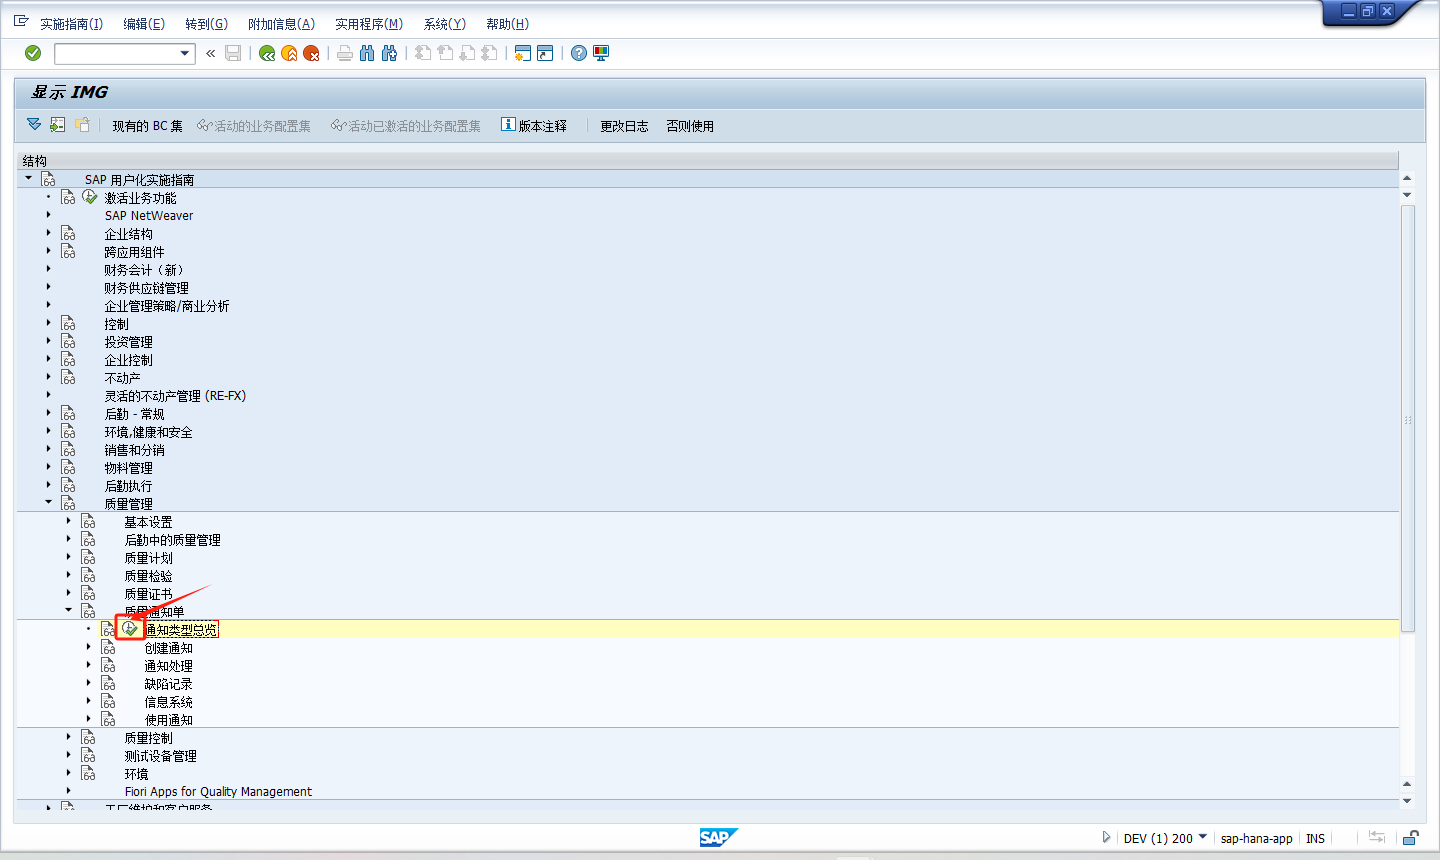This screenshot has width=1440, height=860.
Task: Select the Save toolbar icon
Action: 233,53
